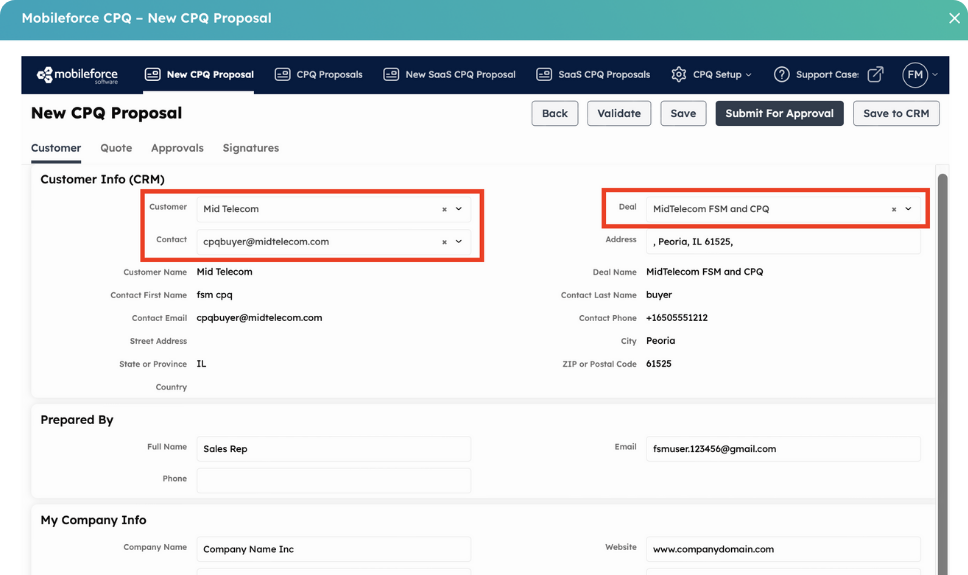Click the New SaaS CPQ Proposal nav icon
Image resolution: width=968 pixels, height=575 pixels.
[391, 74]
